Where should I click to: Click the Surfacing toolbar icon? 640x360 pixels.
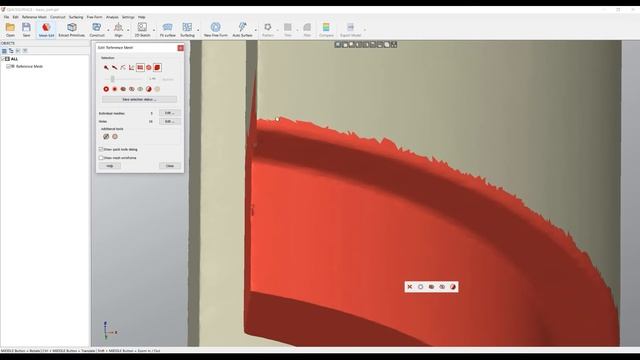[x=187, y=27]
